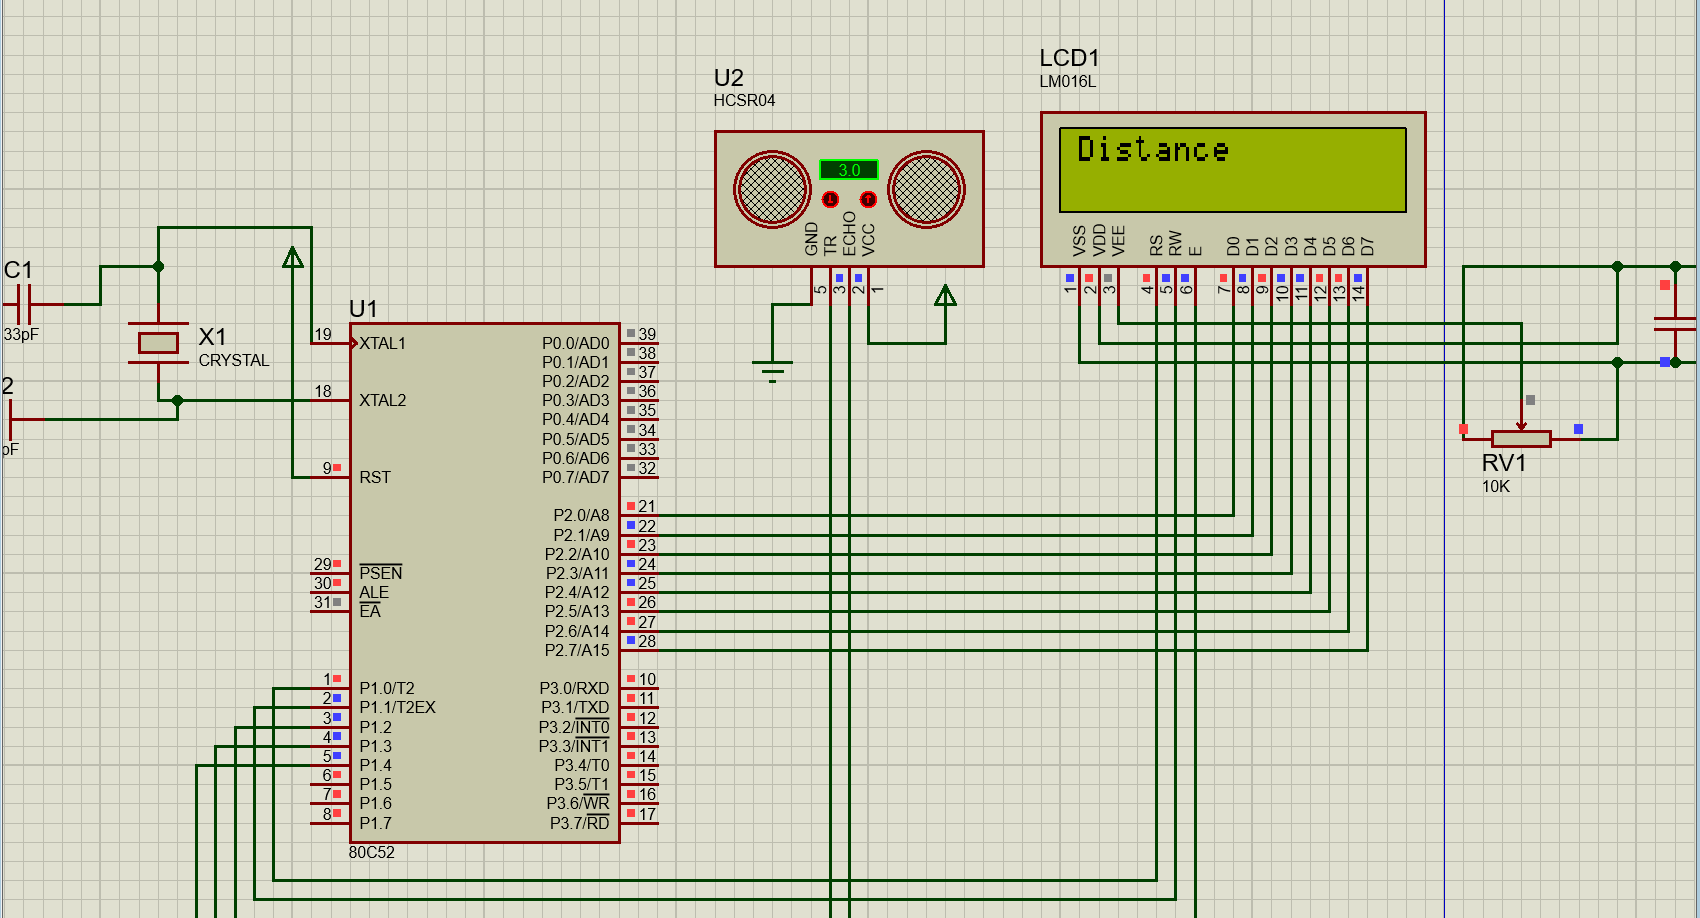Screen dimensions: 1700x918
Task: Click the ALE pin label on U1
Action: [374, 593]
